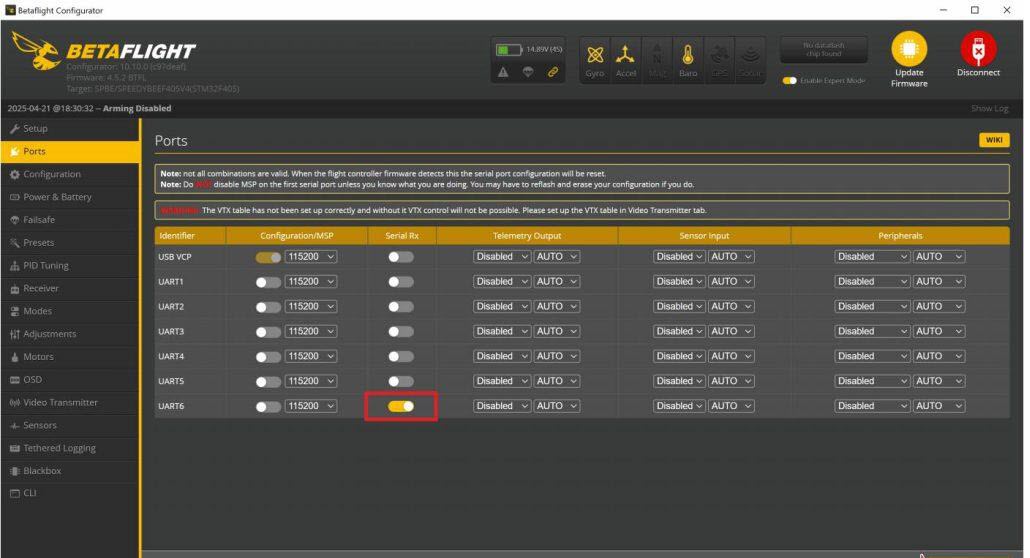Open UART1 Peripherals AUTO baud dropdown
This screenshot has height=558, width=1030.
[x=939, y=281]
